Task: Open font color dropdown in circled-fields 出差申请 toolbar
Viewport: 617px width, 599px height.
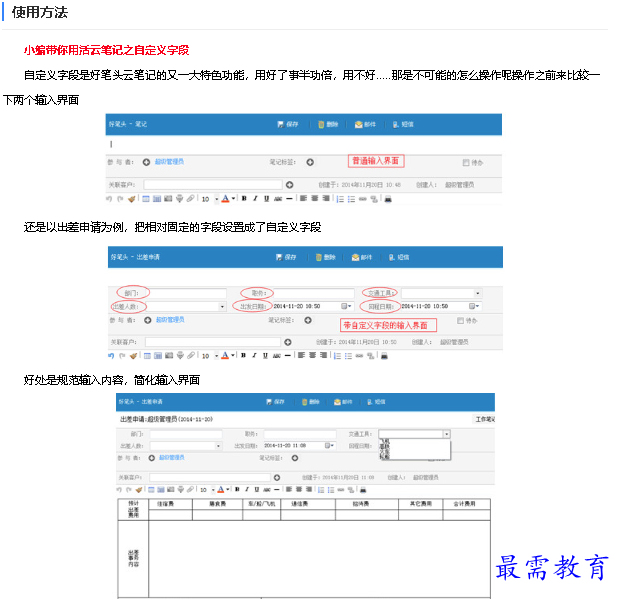Action: [x=233, y=355]
